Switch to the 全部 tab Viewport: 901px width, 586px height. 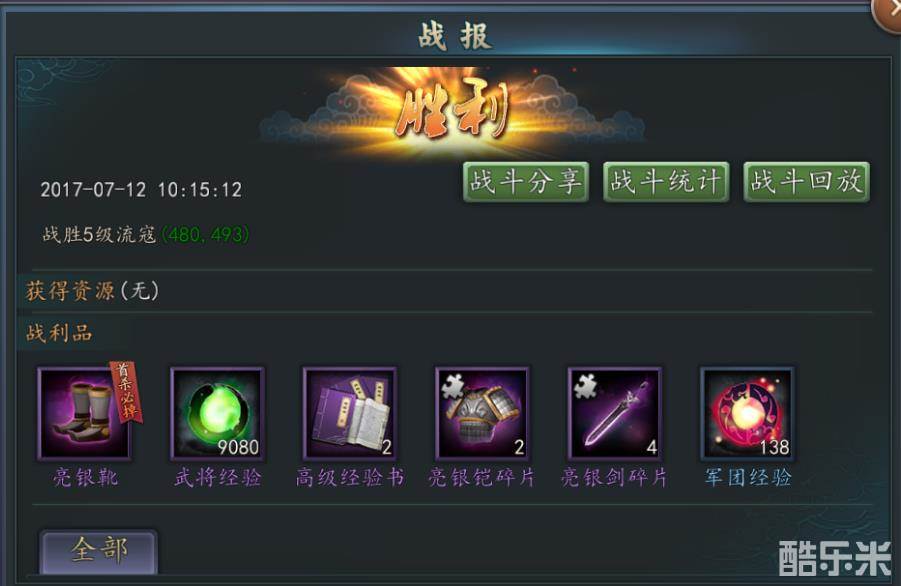[x=98, y=552]
